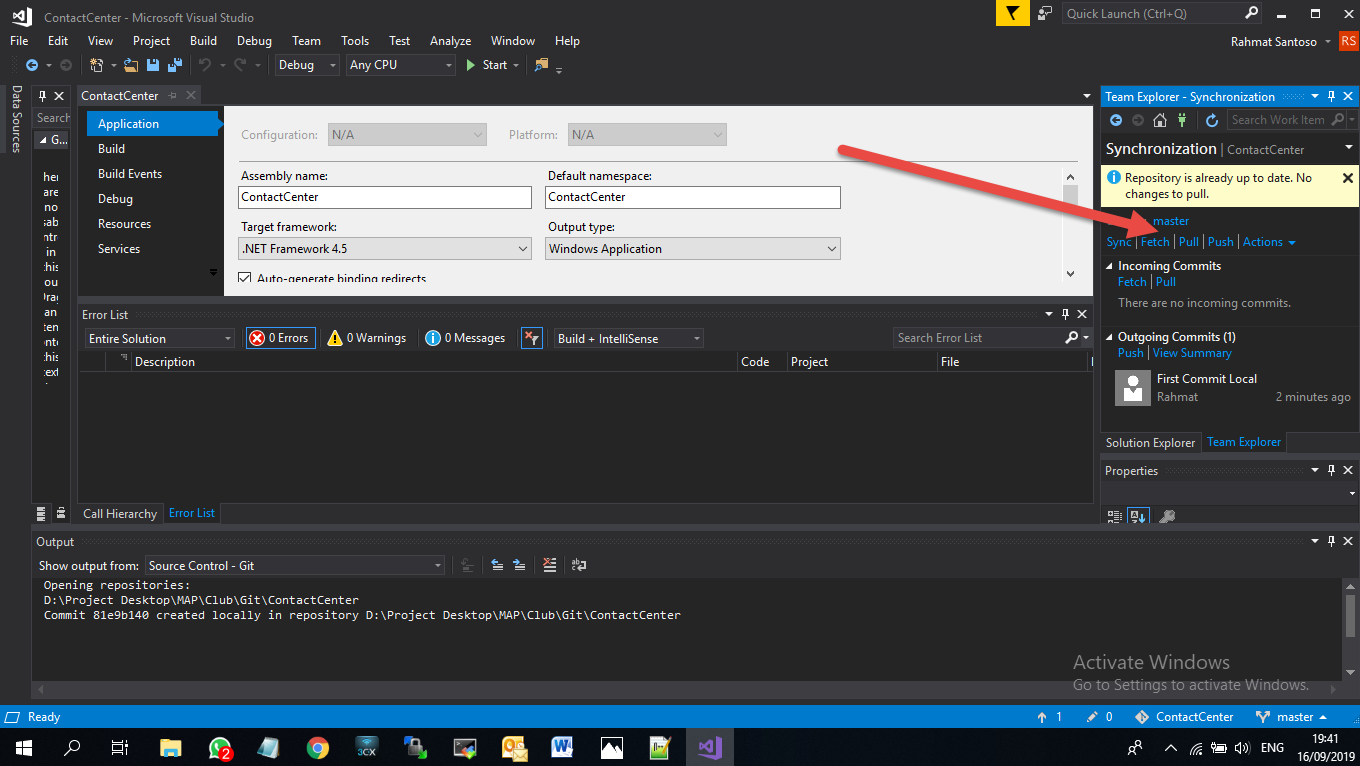Viewport: 1360px width, 766px height.
Task: Open Chrome from the taskbar
Action: tap(318, 747)
